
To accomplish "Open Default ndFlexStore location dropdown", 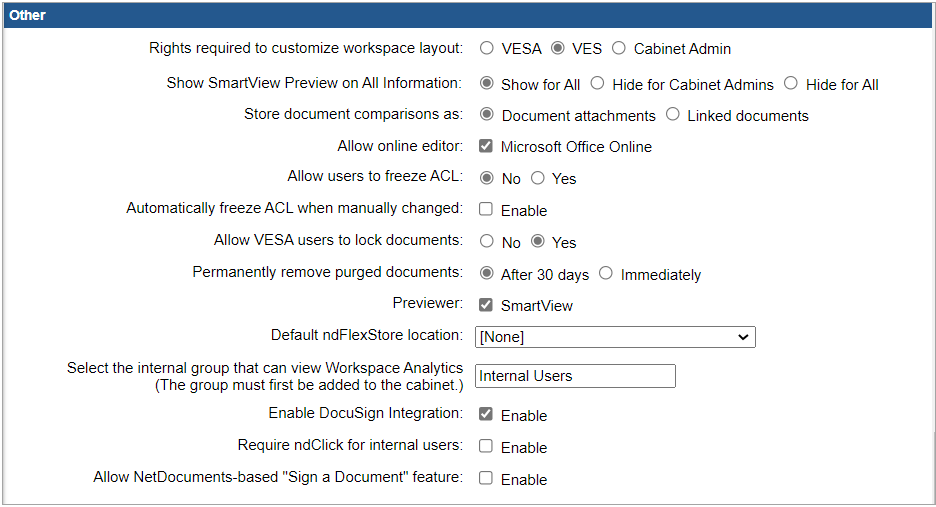I will pyautogui.click(x=615, y=337).
